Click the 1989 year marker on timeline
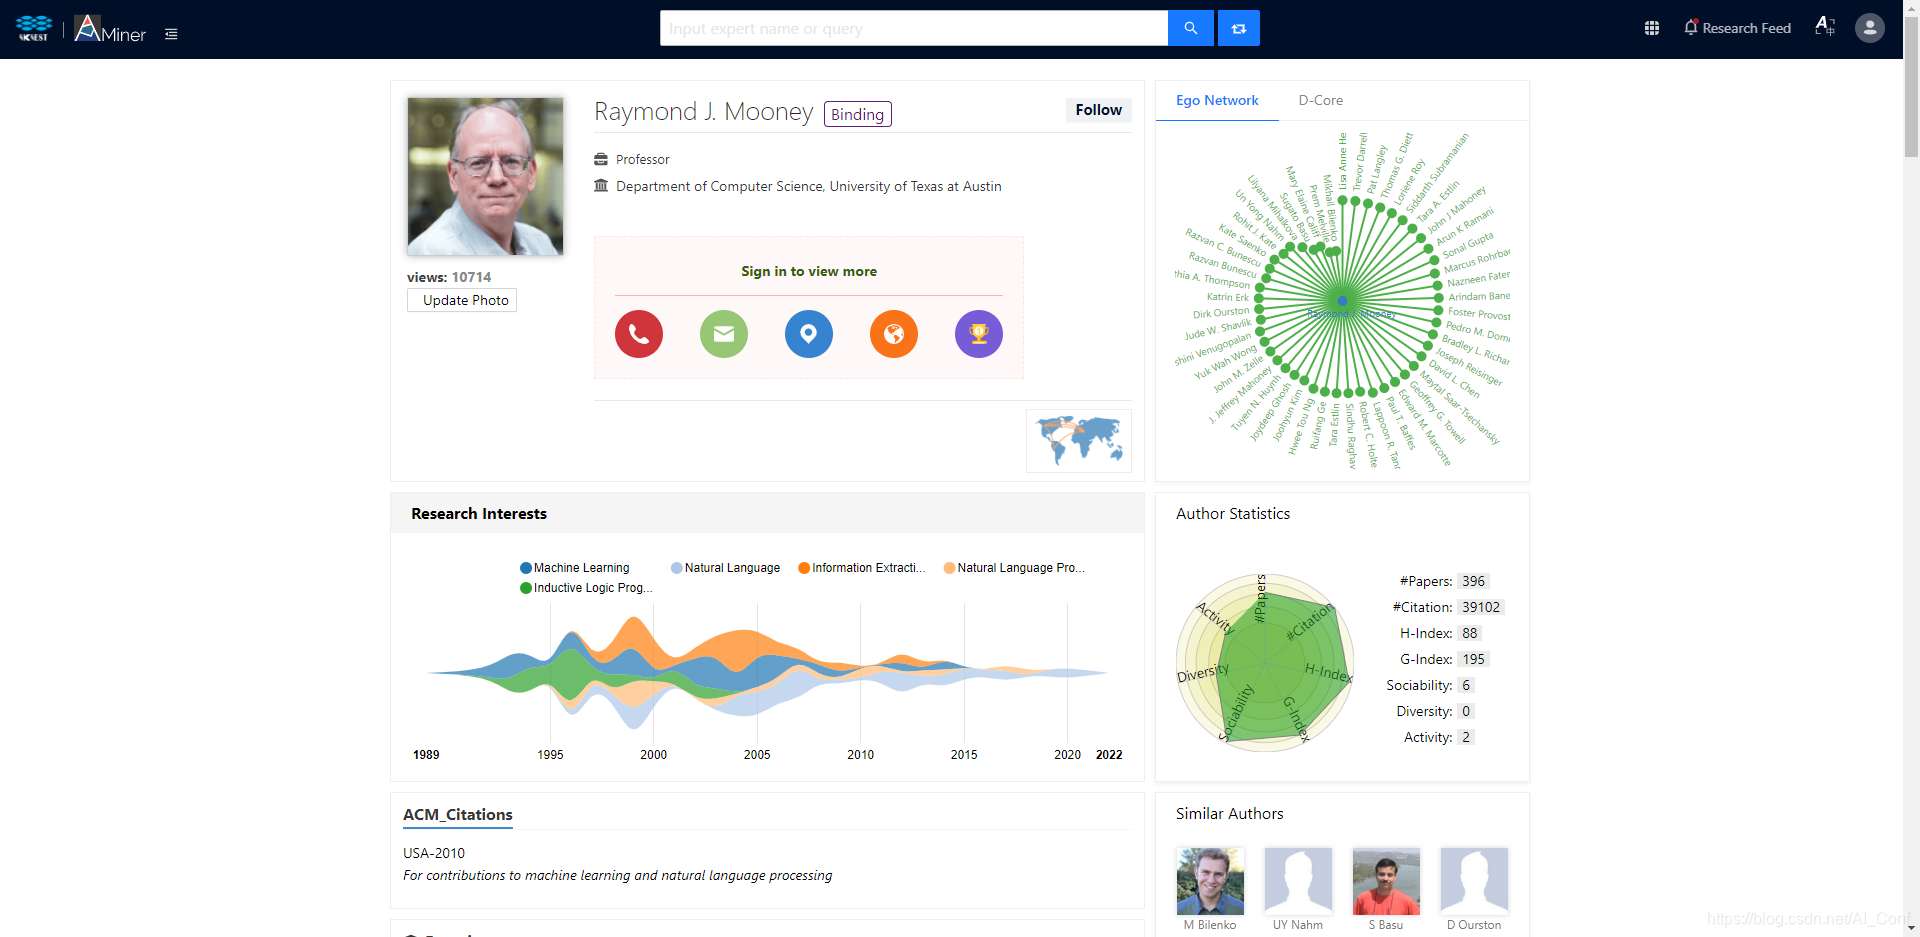The height and width of the screenshot is (937, 1920). (x=426, y=755)
